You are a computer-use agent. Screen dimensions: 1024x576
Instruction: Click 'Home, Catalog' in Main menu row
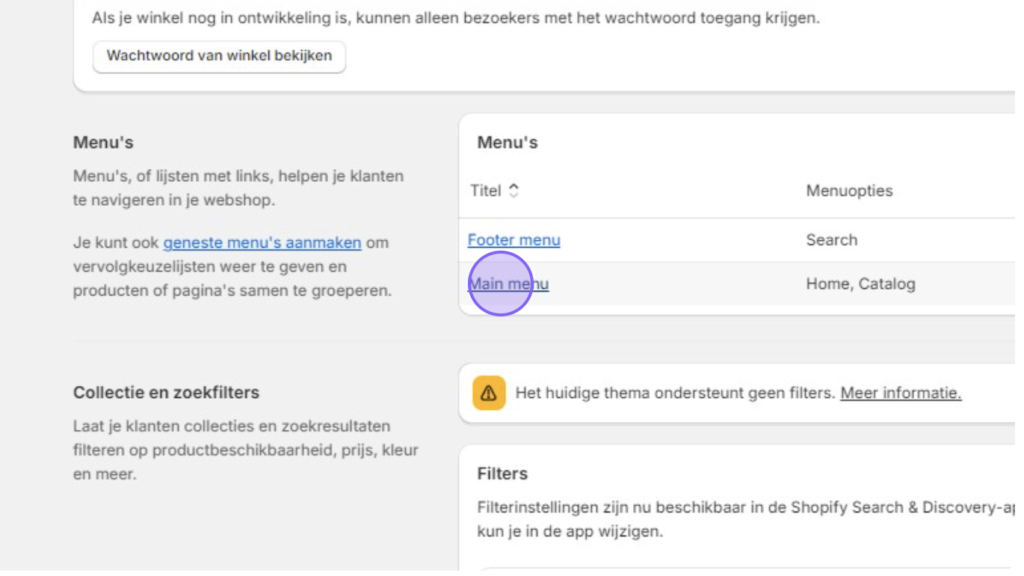(860, 284)
